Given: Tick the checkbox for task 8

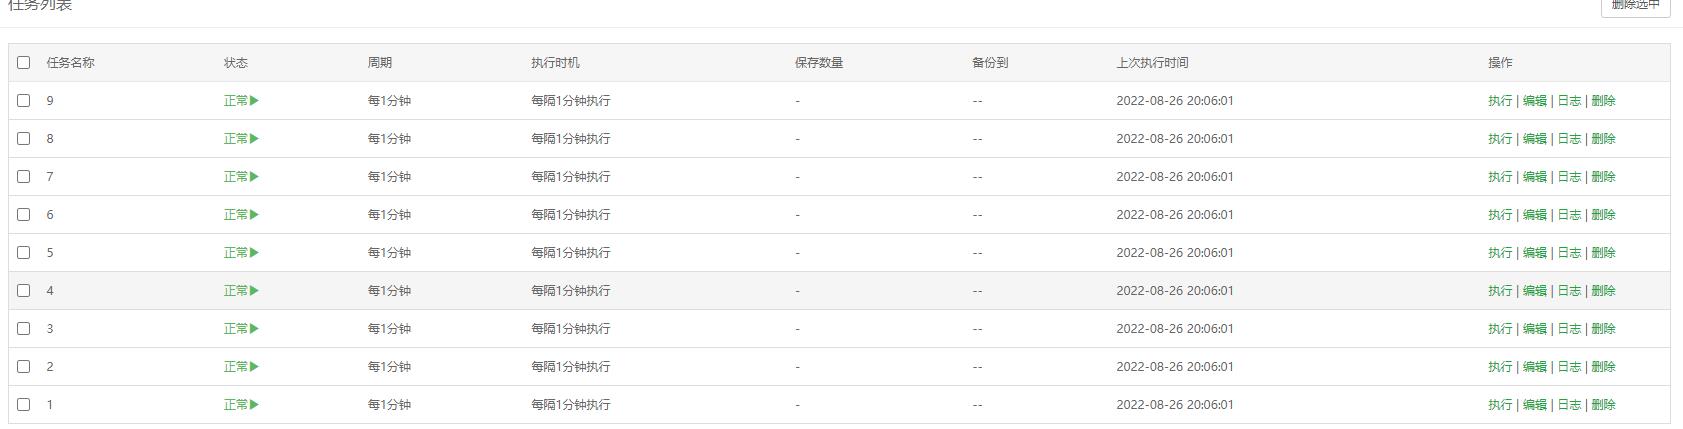Looking at the screenshot, I should tap(24, 139).
